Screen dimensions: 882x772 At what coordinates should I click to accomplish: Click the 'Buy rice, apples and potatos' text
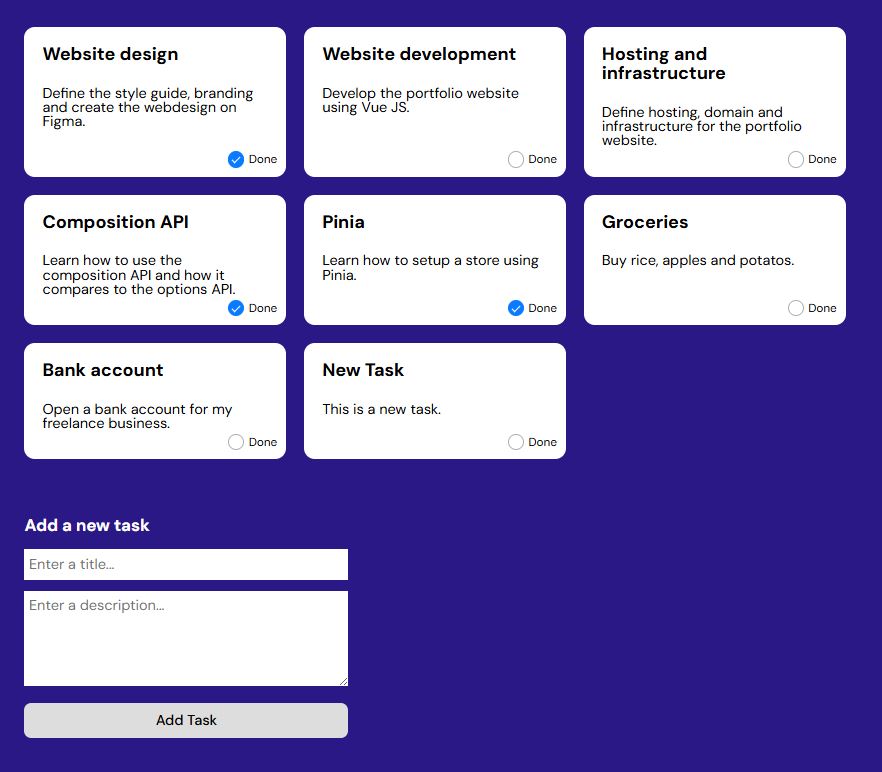coord(697,260)
